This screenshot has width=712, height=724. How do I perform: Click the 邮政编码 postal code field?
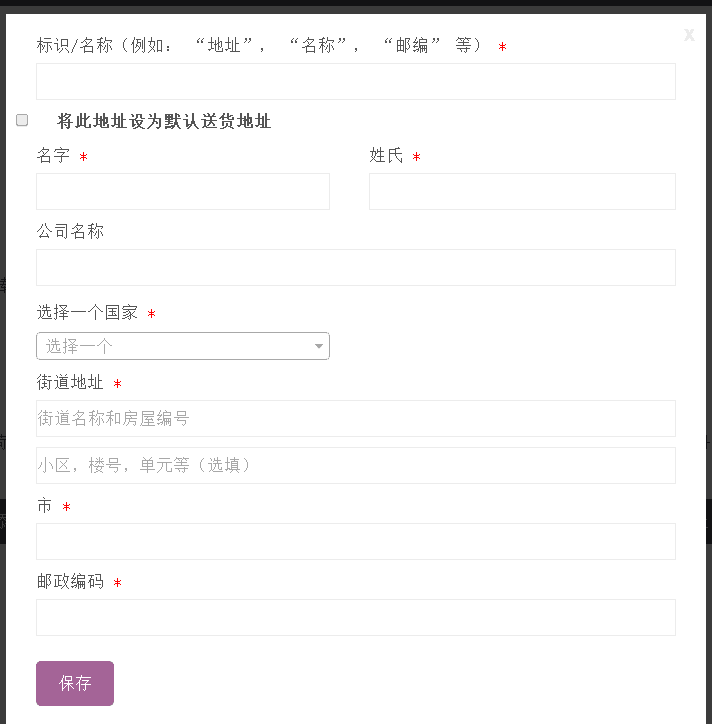pos(356,617)
